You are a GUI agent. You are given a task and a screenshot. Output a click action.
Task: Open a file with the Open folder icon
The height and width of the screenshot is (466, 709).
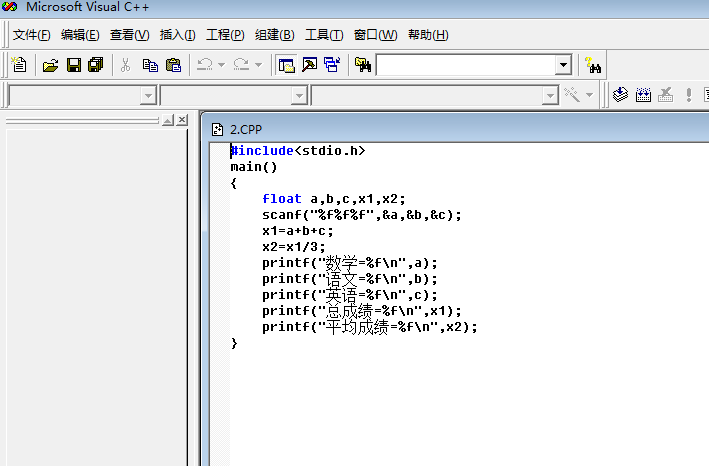pos(51,65)
